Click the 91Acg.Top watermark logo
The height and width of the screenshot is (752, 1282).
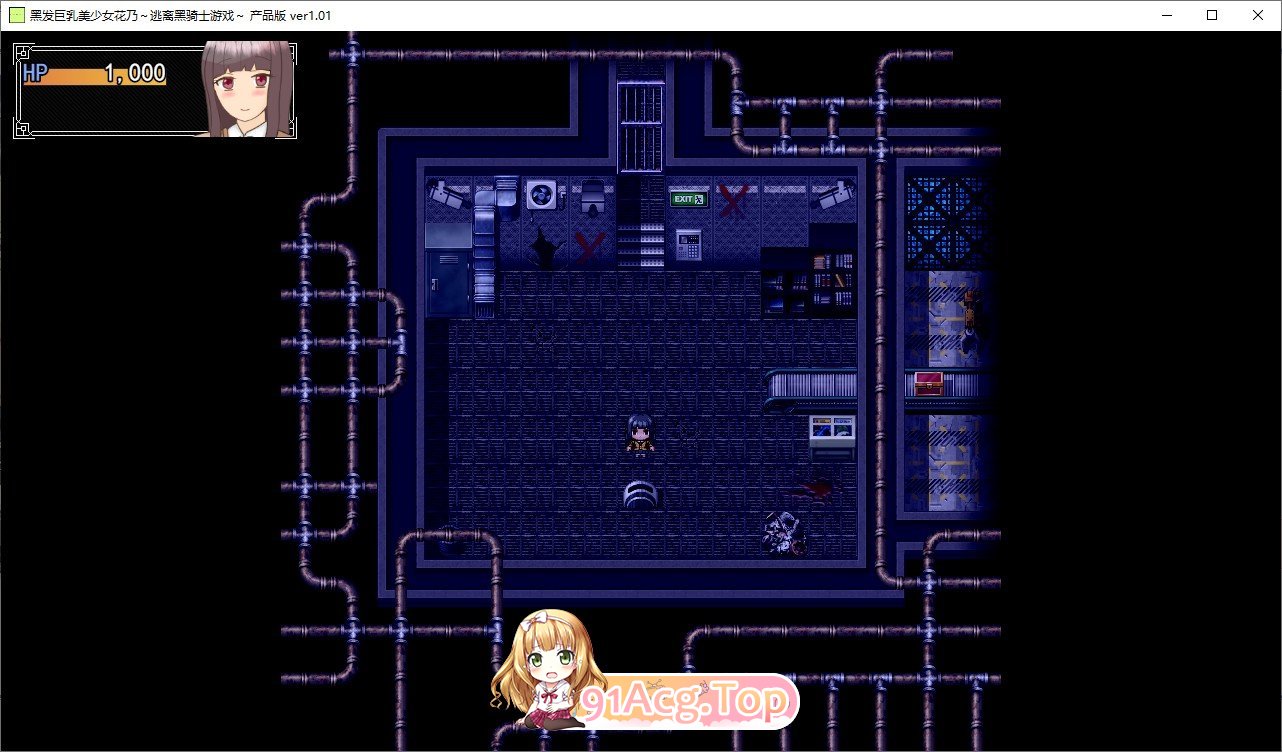click(x=690, y=702)
